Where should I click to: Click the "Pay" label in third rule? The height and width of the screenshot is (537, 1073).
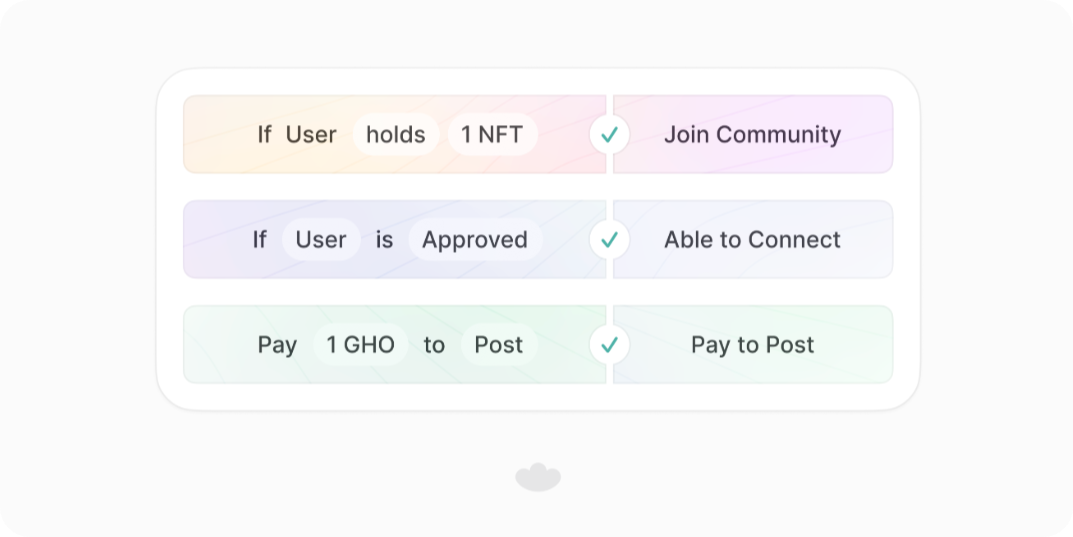coord(277,345)
